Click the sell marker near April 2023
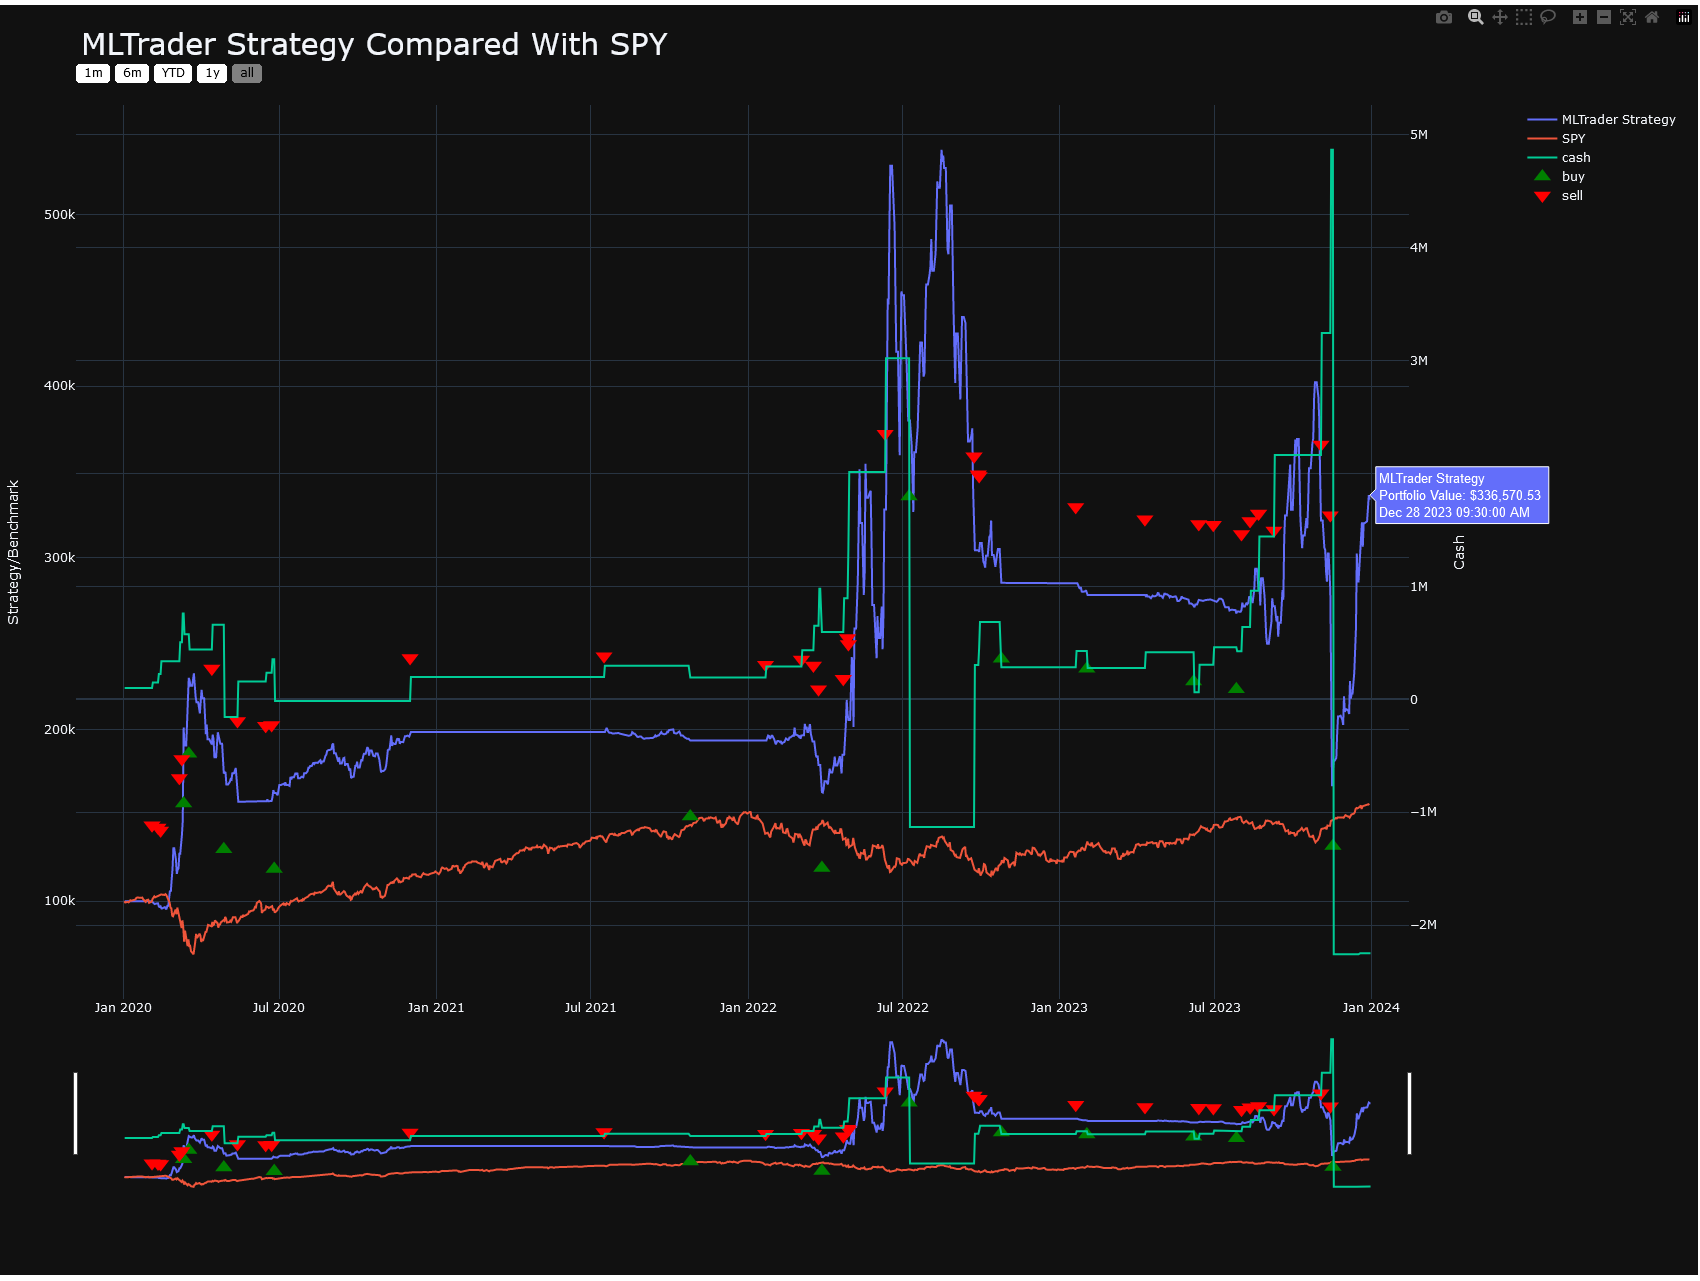Viewport: 1700px width, 1281px height. point(1145,520)
